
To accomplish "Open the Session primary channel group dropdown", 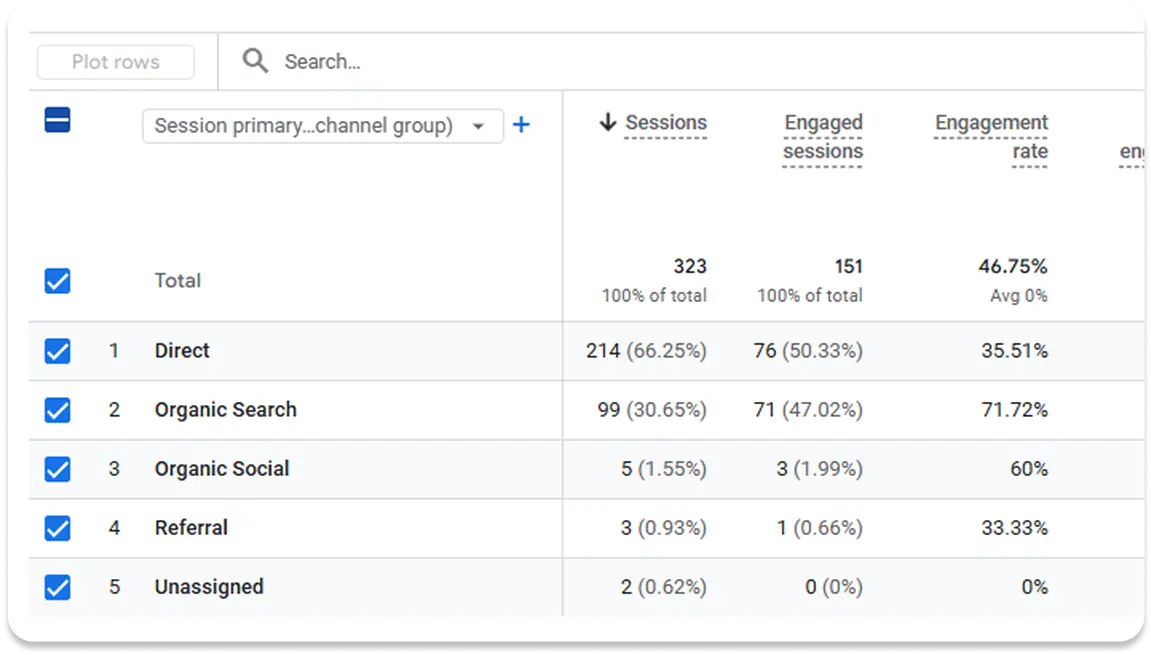I will 304,127.
